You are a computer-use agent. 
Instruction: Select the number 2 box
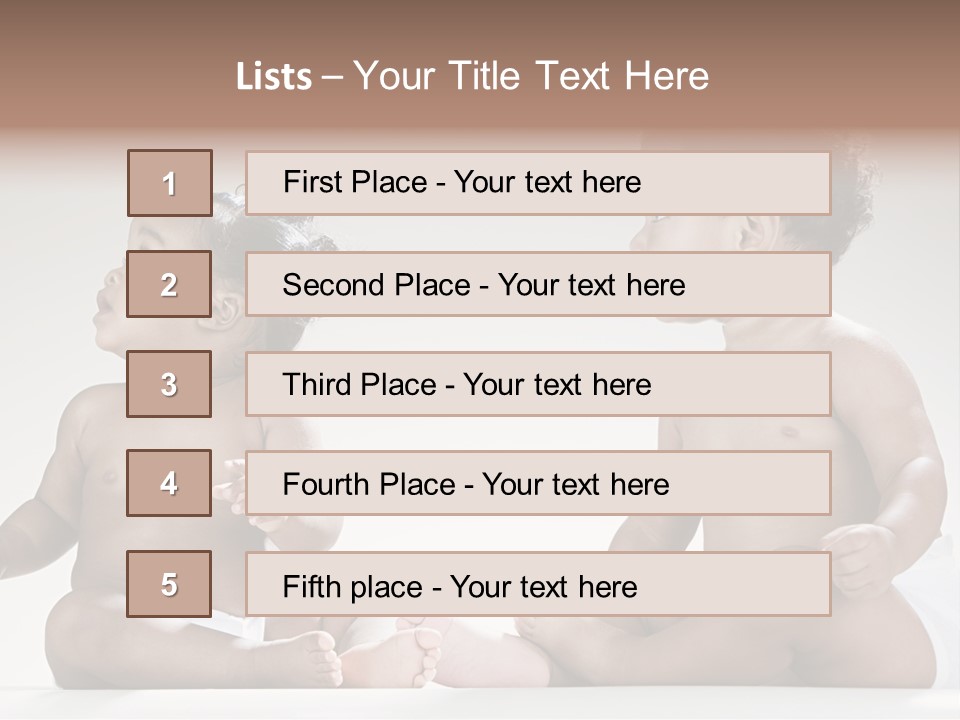pyautogui.click(x=169, y=284)
